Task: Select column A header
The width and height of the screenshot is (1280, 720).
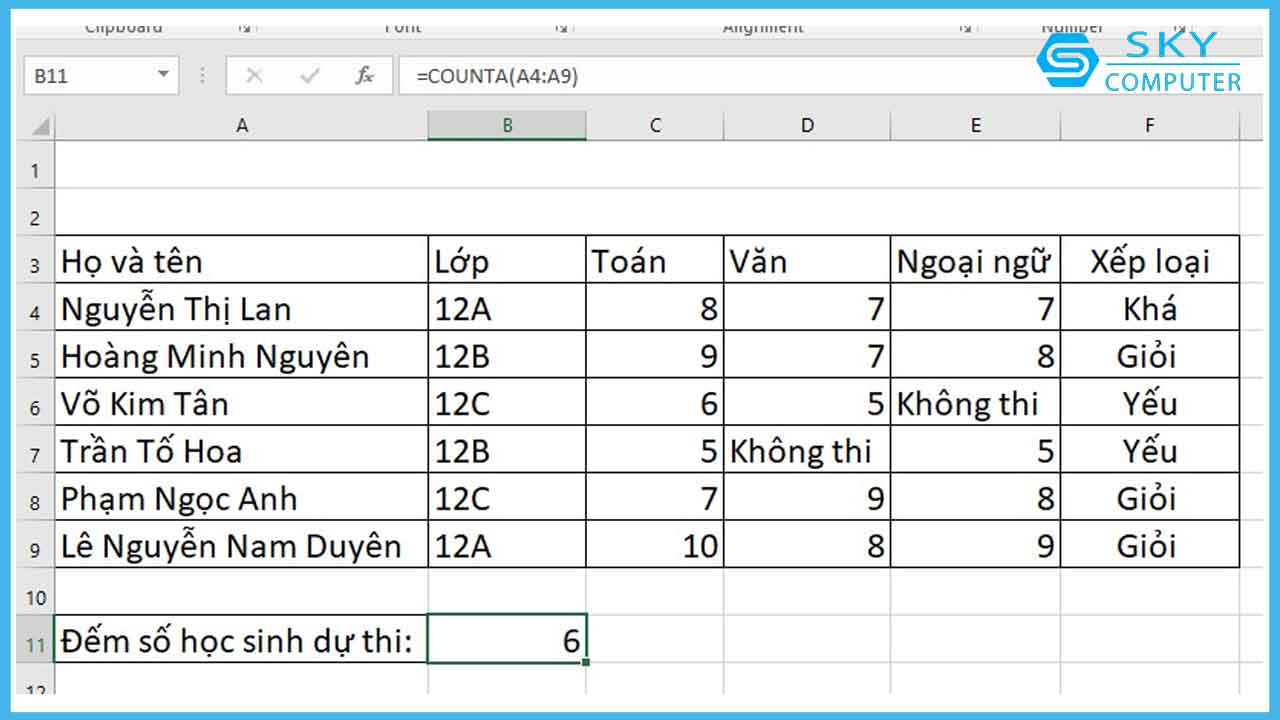Action: tap(241, 126)
